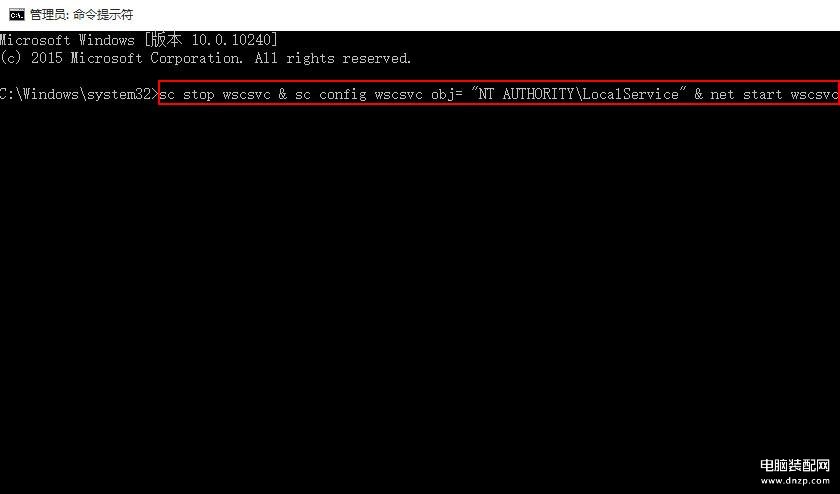Click the Microsoft Windows version line

point(139,40)
